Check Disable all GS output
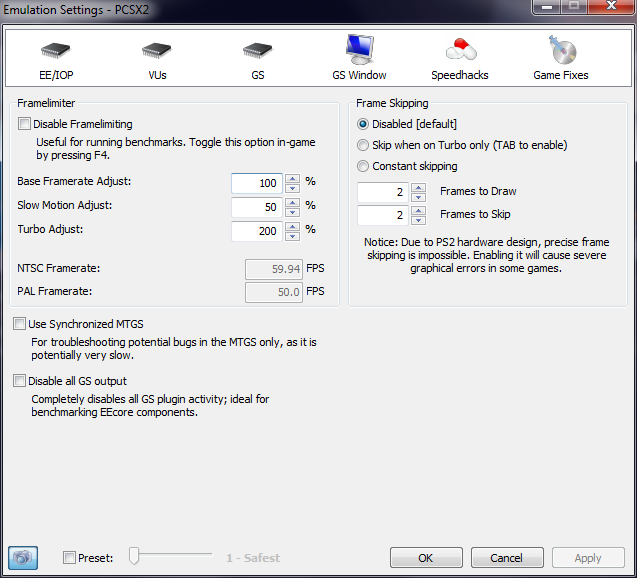 [19, 381]
